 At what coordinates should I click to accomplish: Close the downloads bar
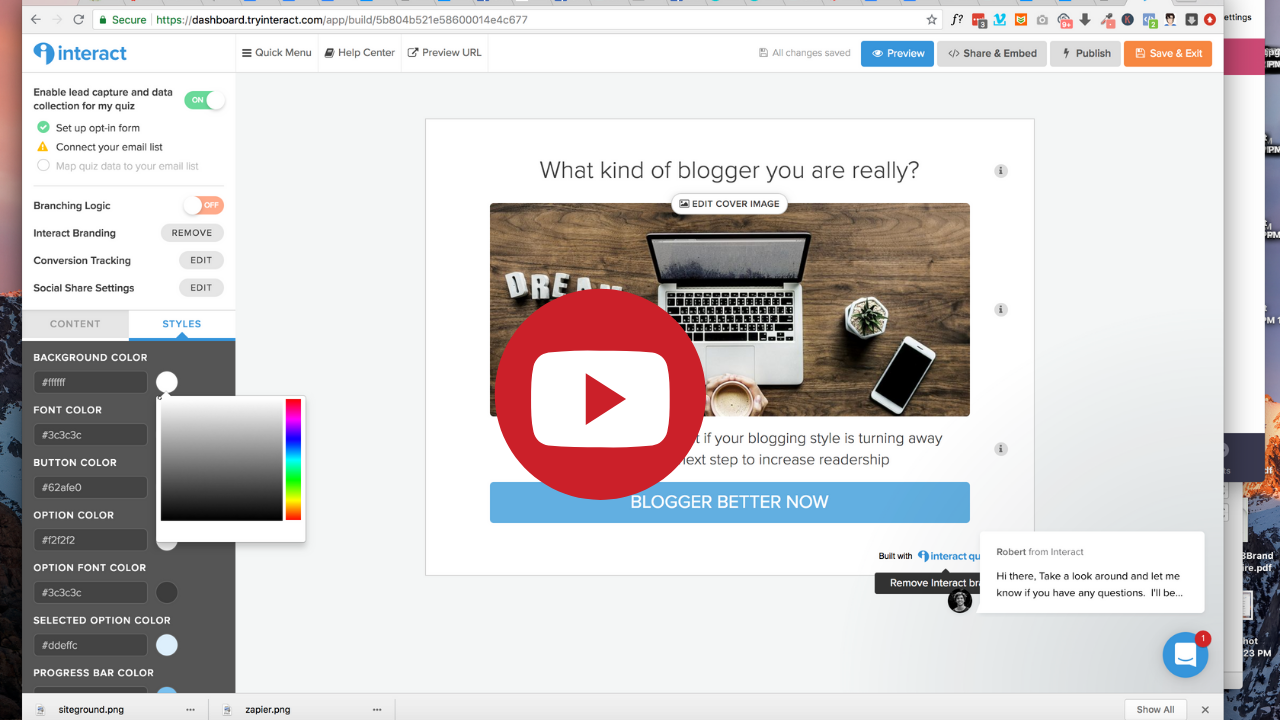[1205, 709]
